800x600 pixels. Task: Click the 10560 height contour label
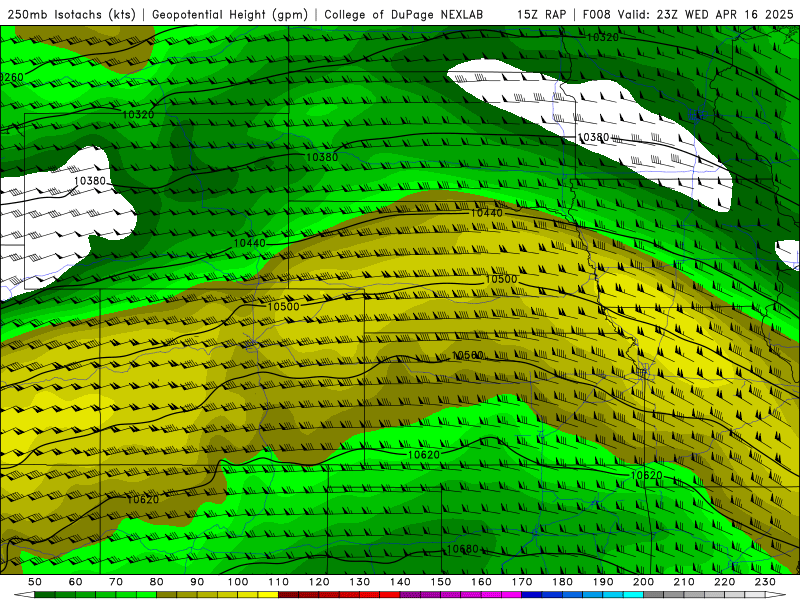(x=467, y=355)
